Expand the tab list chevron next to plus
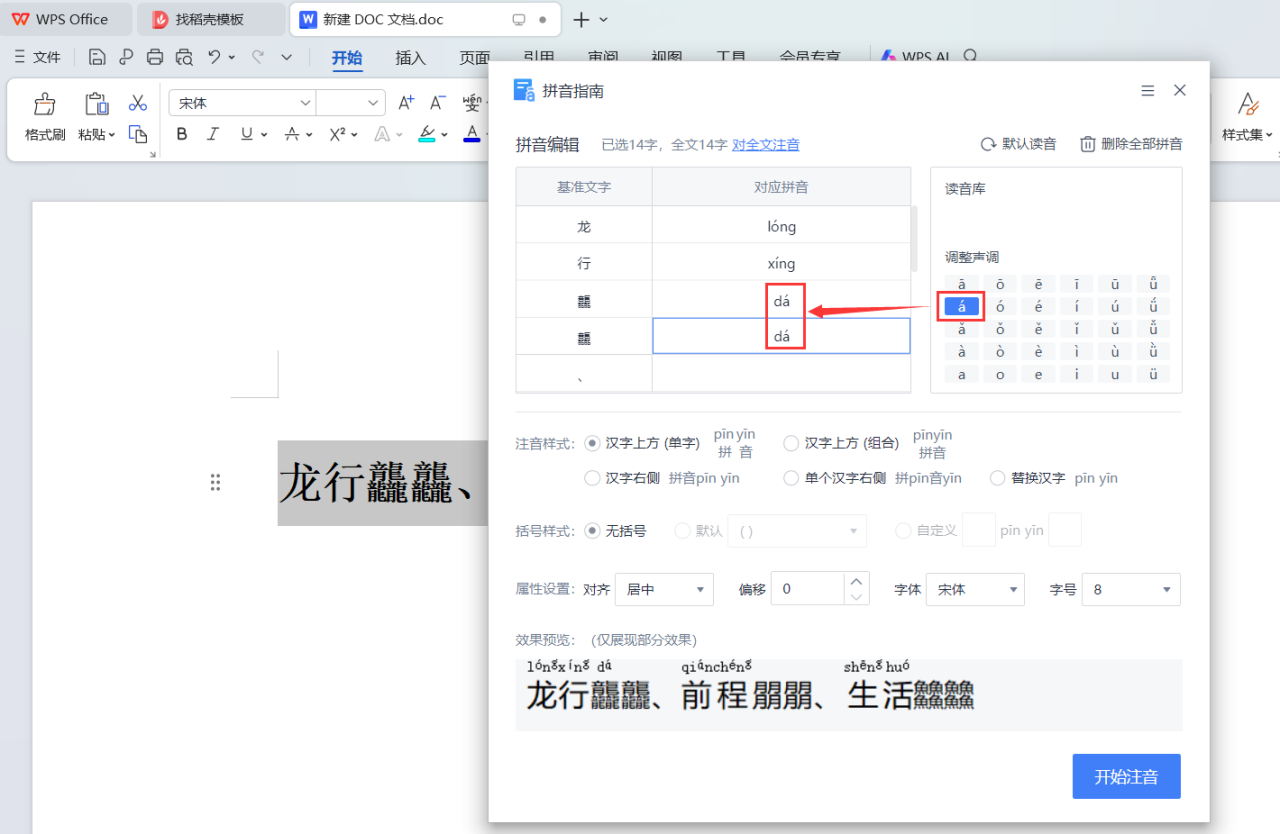 click(x=603, y=19)
